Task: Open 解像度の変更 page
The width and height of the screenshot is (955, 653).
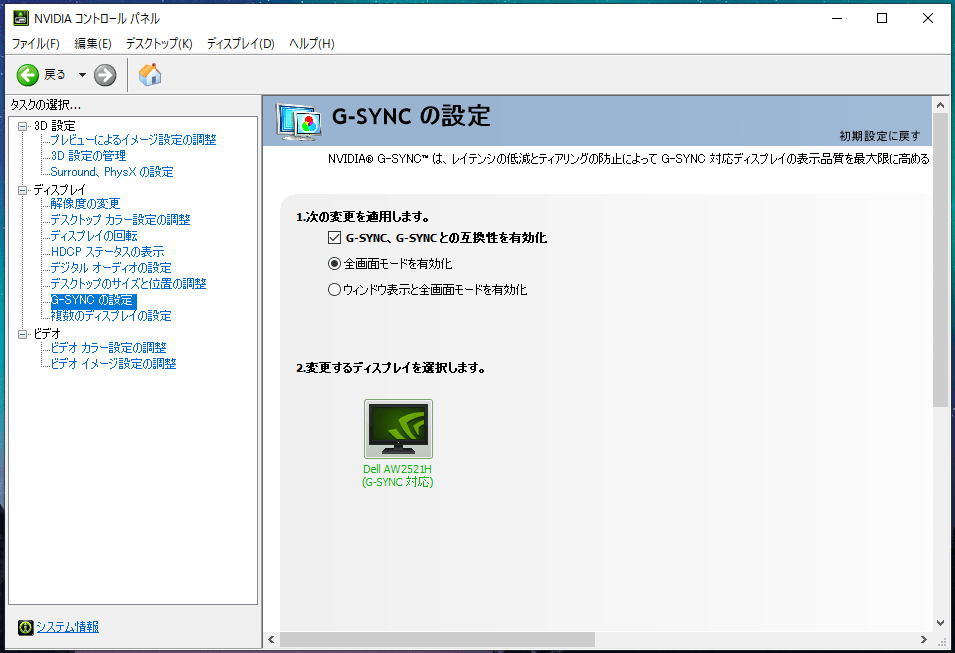Action: (x=85, y=203)
